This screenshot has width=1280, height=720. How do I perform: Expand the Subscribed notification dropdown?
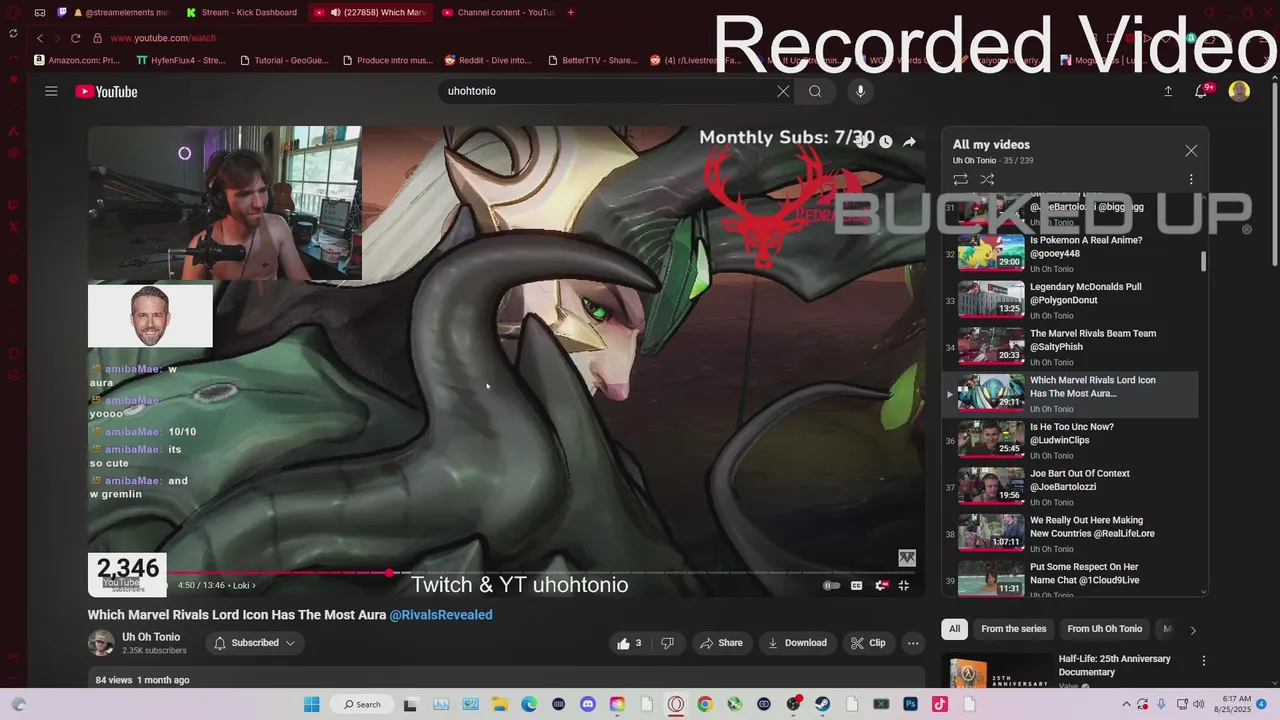tap(255, 643)
